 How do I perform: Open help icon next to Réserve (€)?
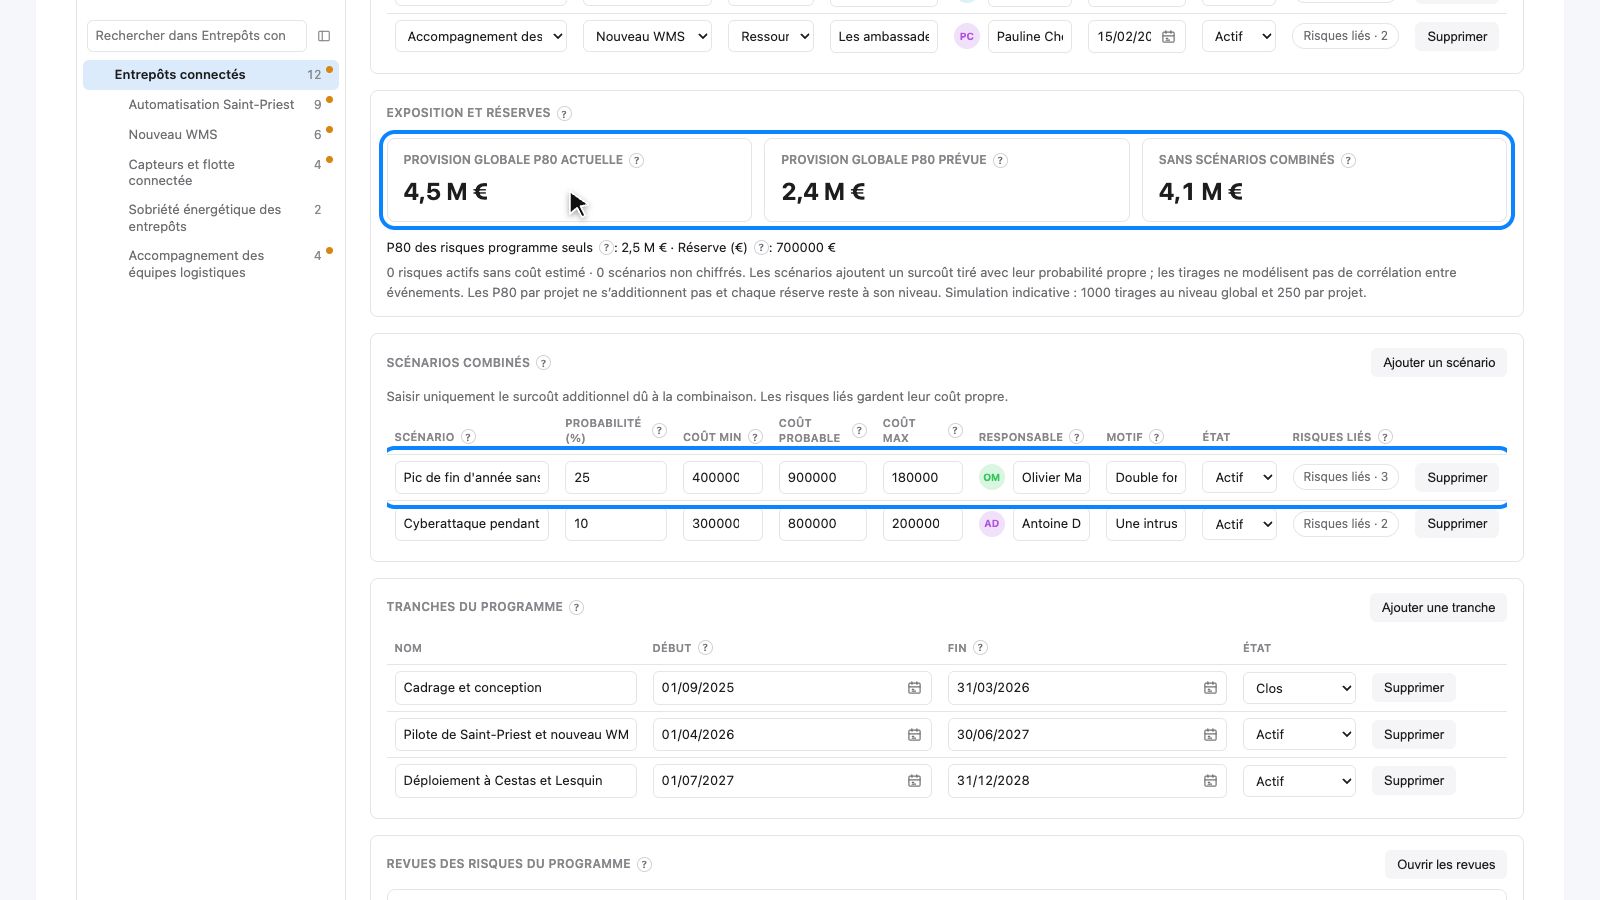(x=762, y=248)
